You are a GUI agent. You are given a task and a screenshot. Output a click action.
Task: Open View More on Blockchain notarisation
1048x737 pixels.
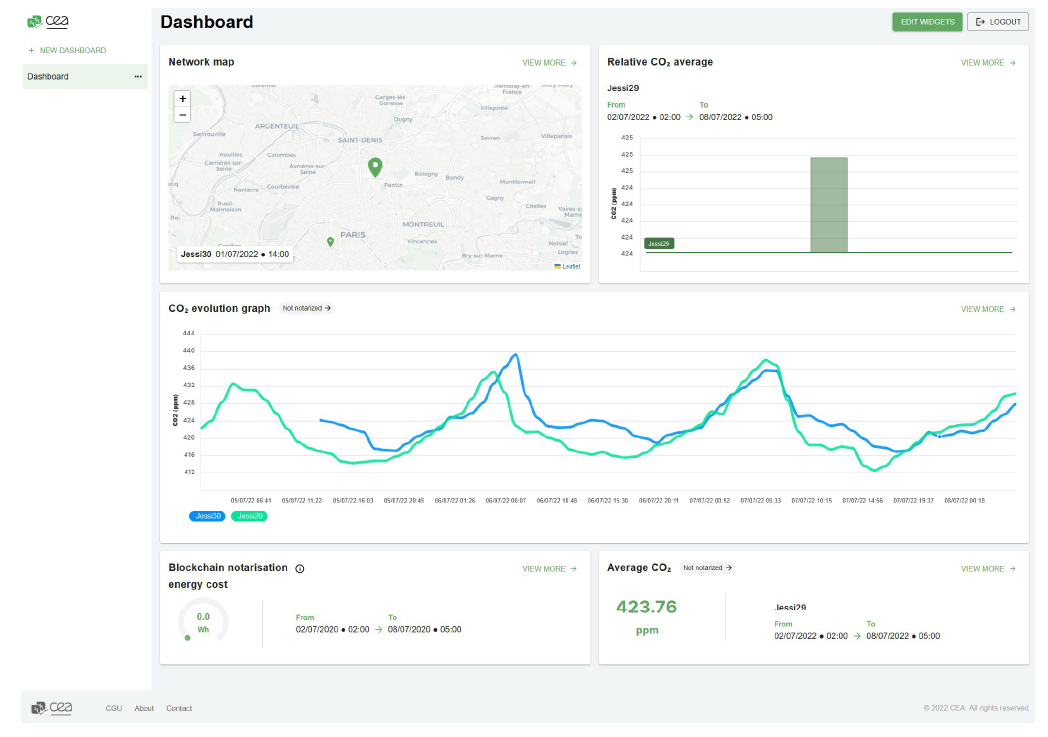point(549,569)
